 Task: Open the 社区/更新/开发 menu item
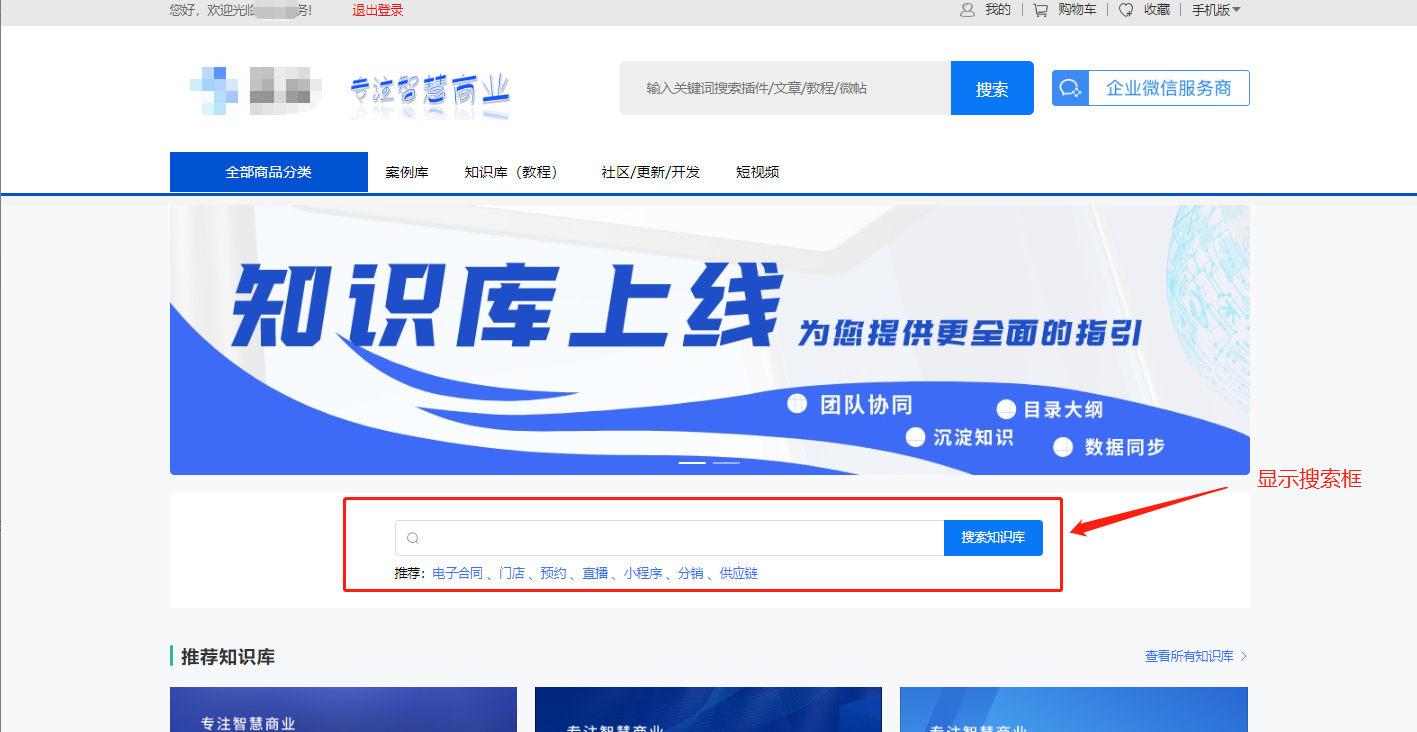click(650, 172)
